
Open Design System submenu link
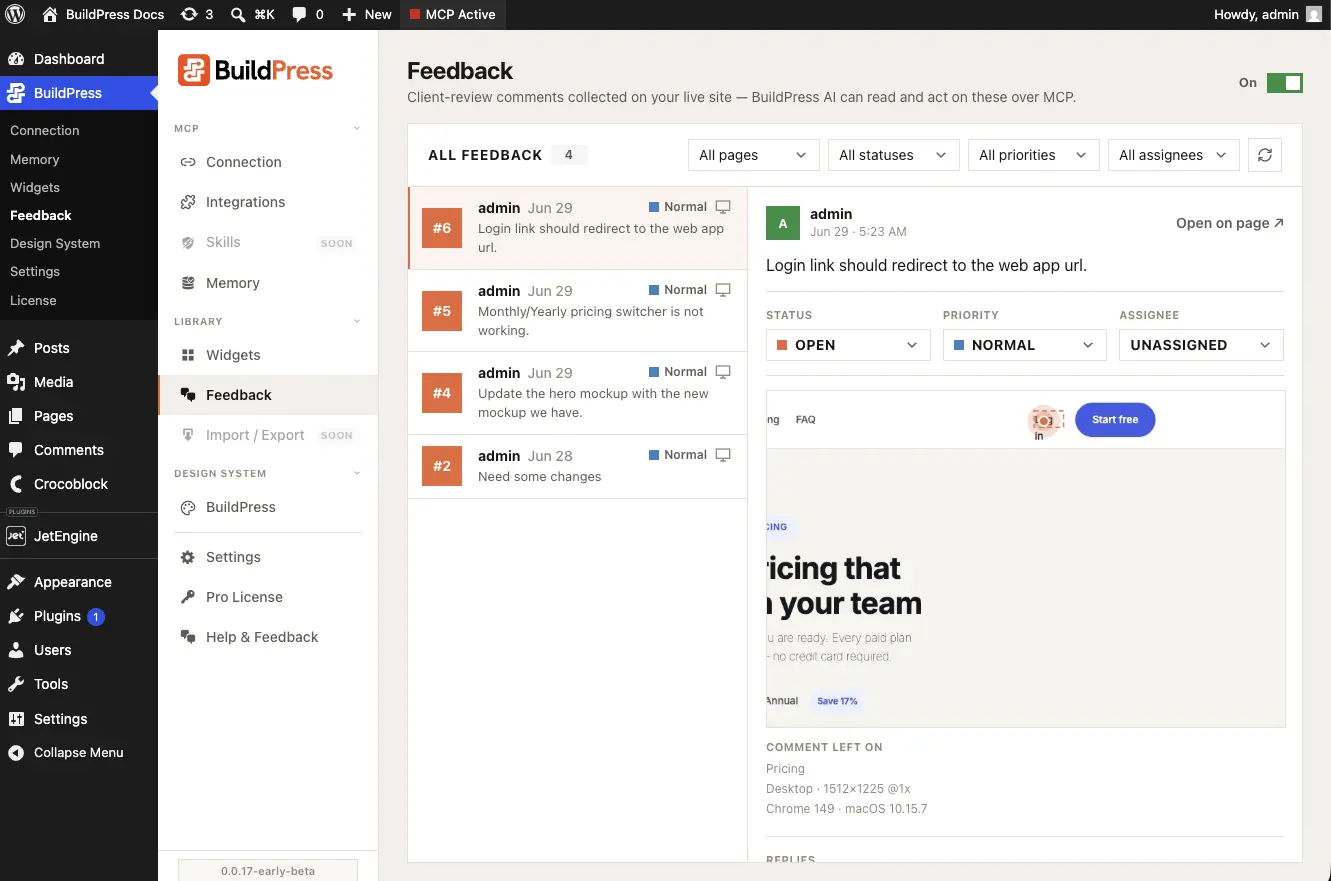[x=55, y=243]
